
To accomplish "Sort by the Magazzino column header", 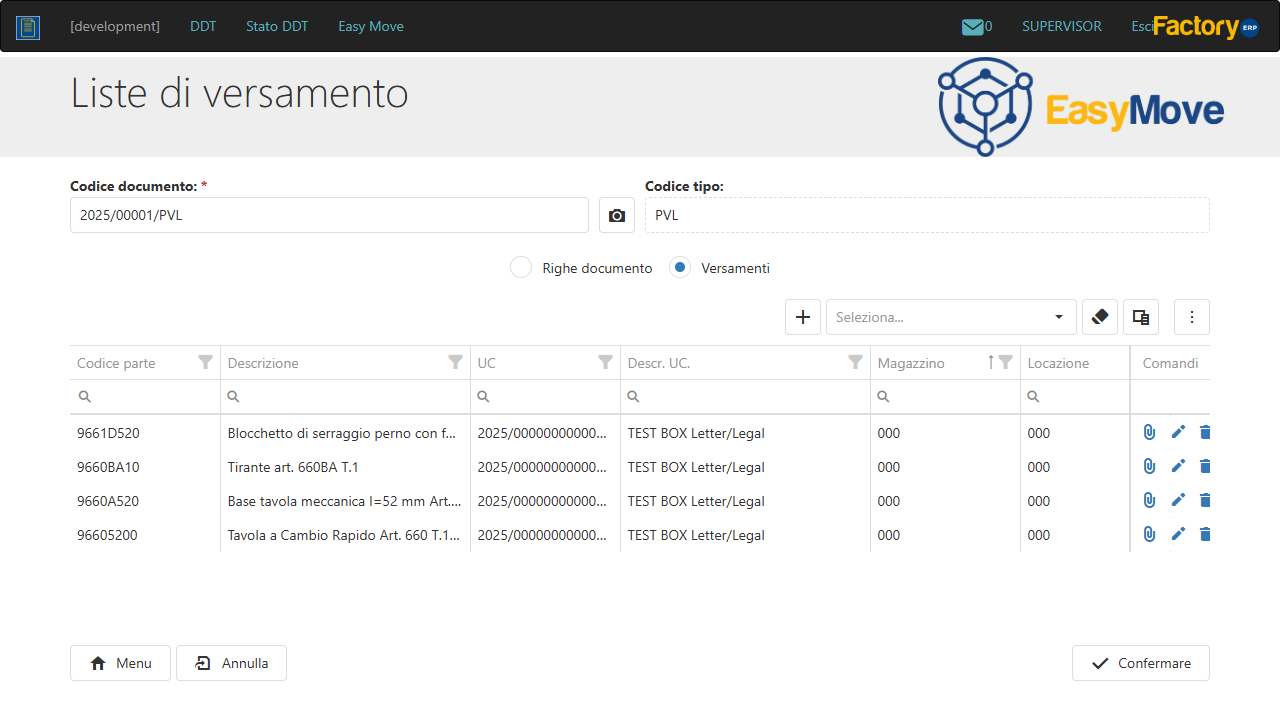I will (x=911, y=363).
